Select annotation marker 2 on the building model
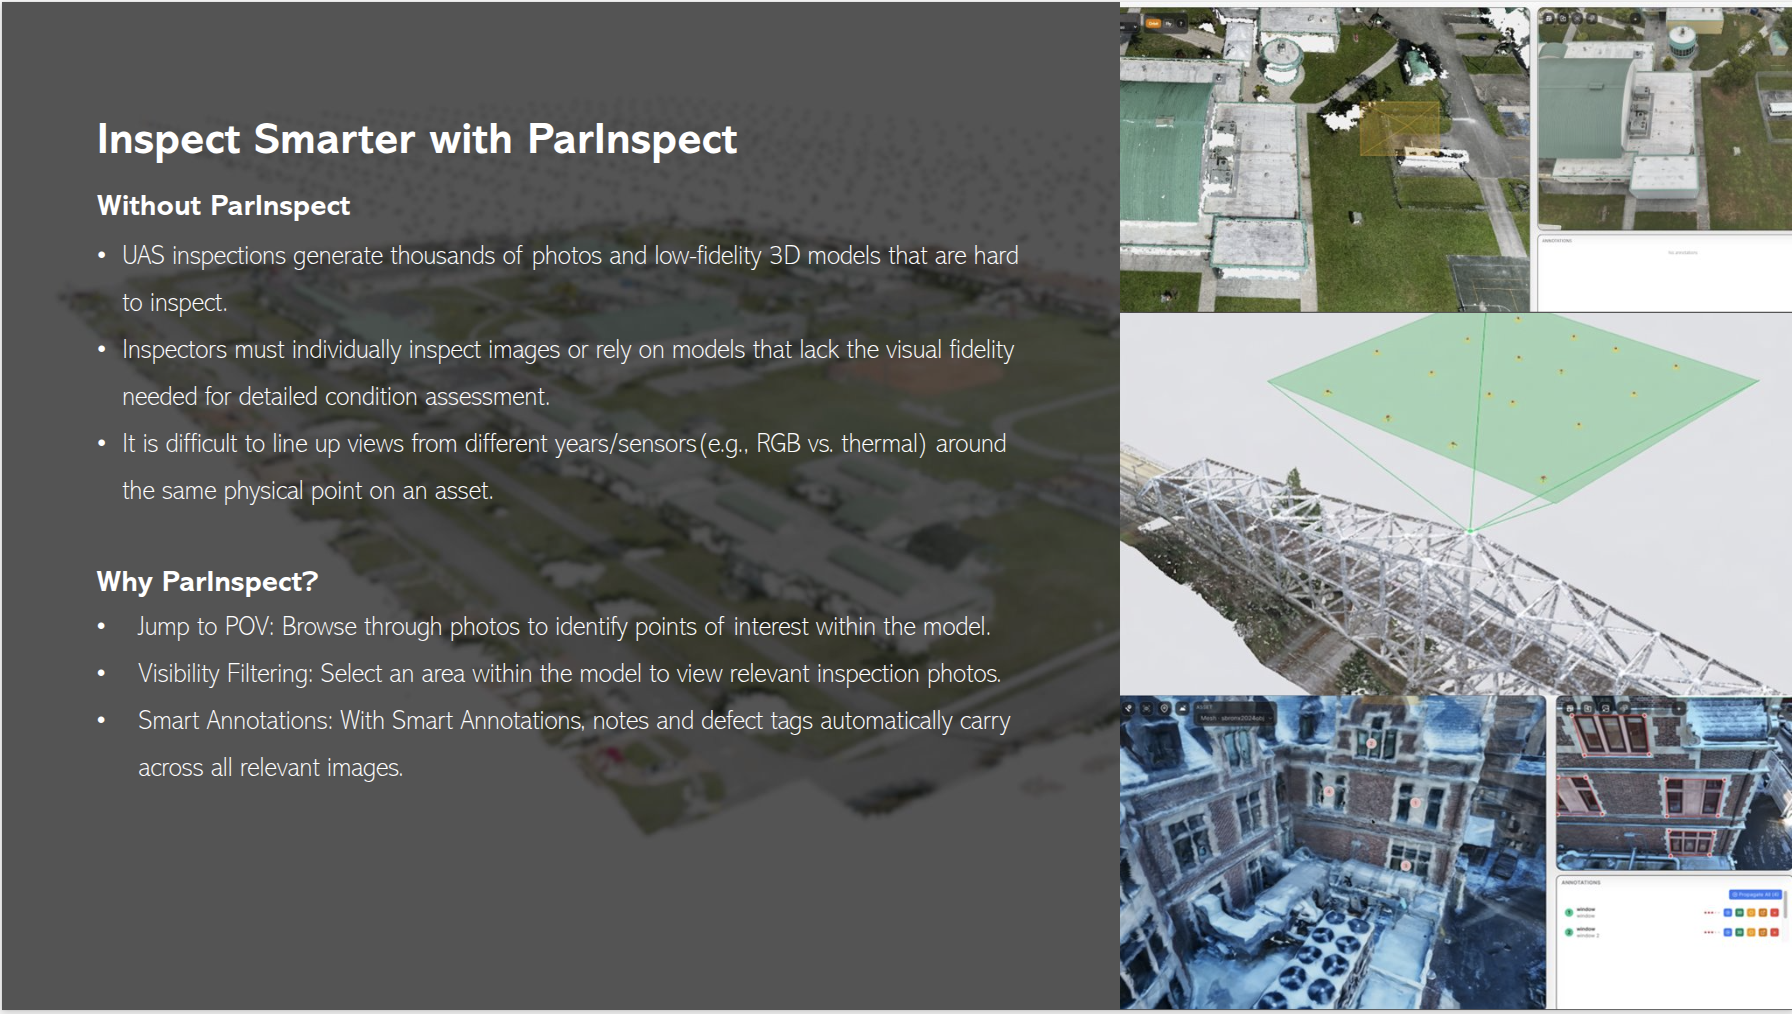This screenshot has width=1792, height=1014. pos(1371,743)
